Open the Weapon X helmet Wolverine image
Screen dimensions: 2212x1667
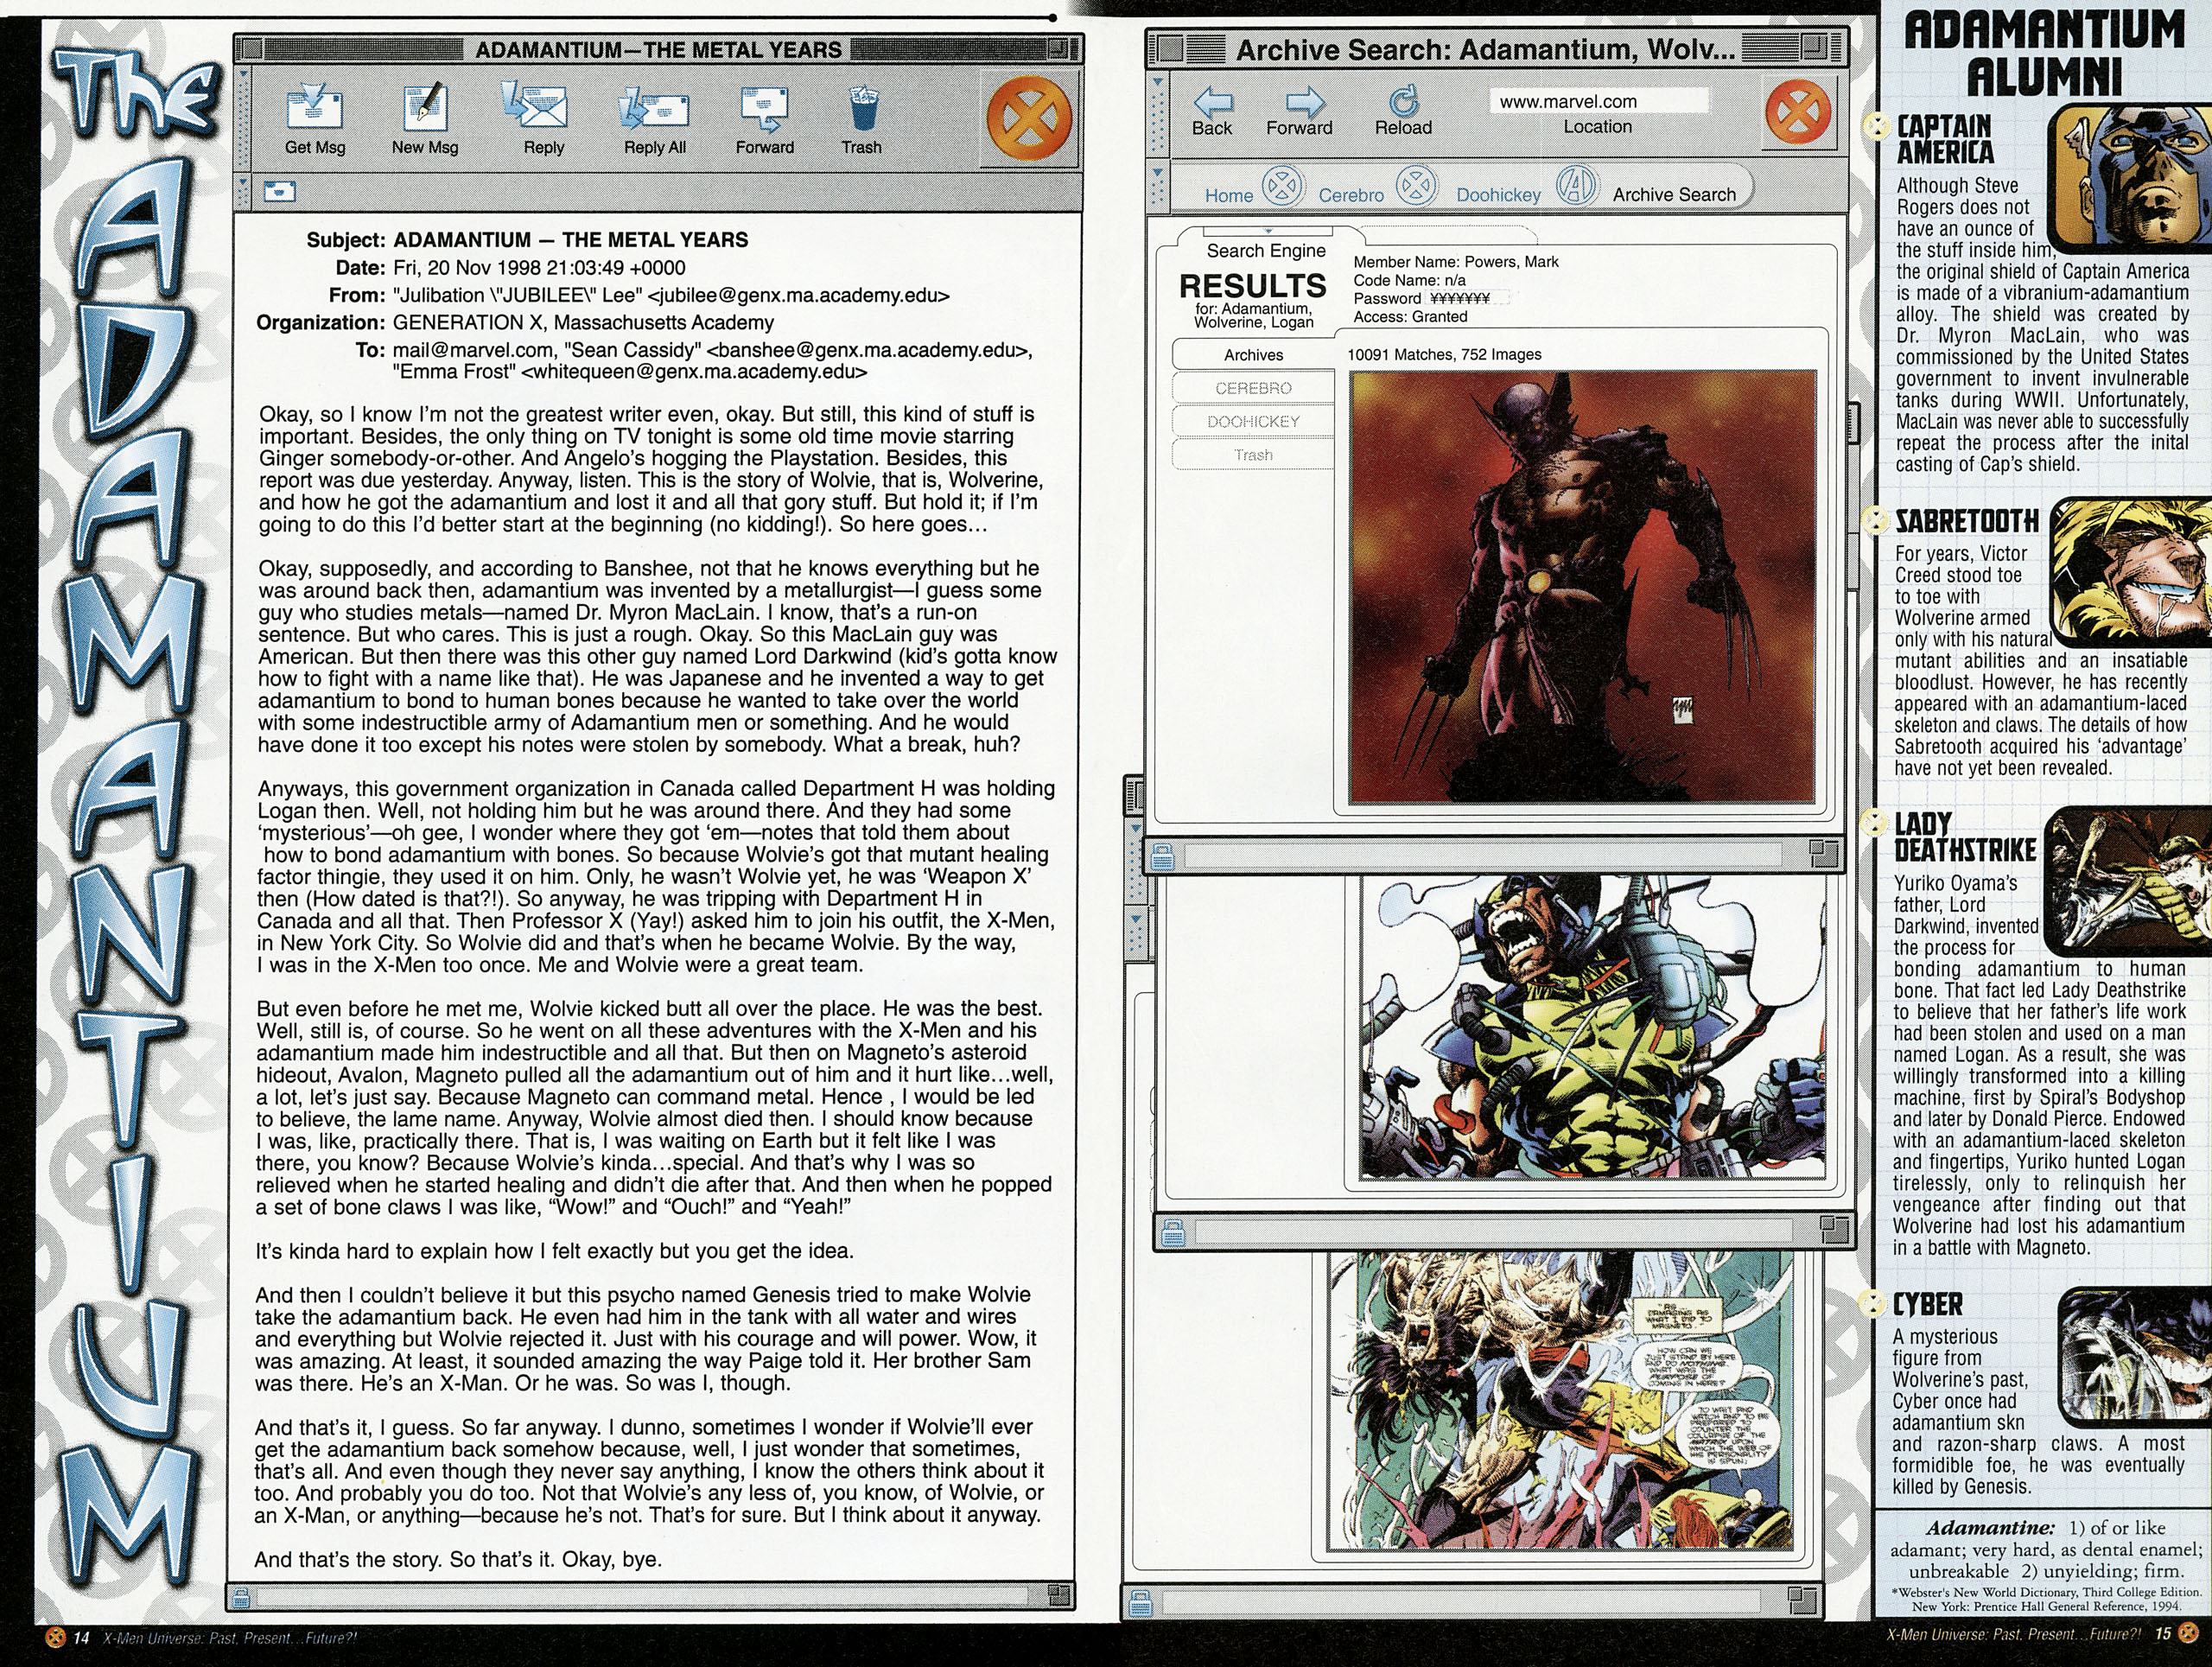(x=1593, y=1027)
